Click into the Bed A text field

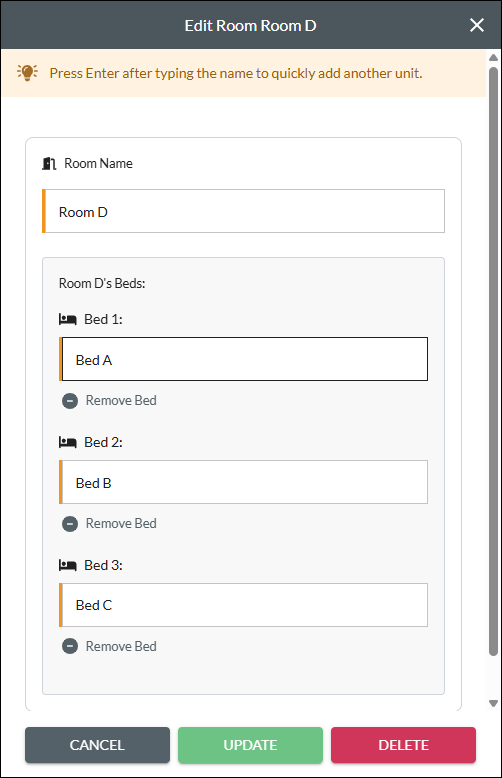coord(244,359)
